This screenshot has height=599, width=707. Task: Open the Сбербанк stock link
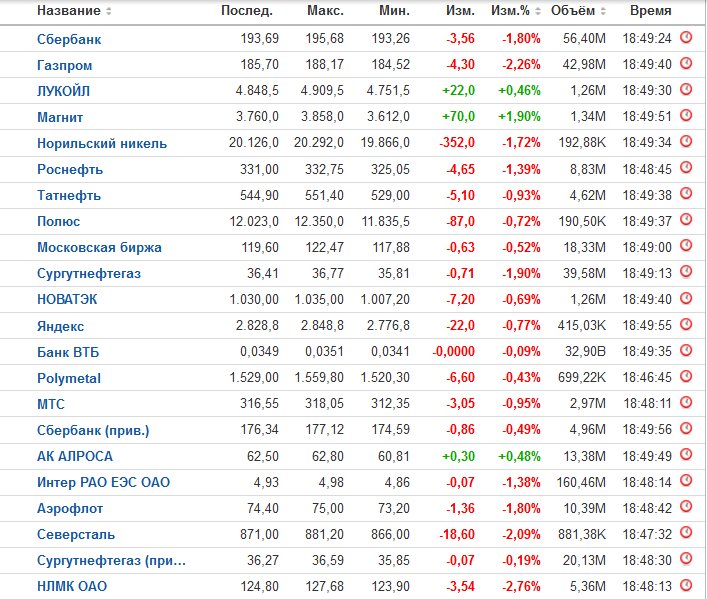pos(69,39)
